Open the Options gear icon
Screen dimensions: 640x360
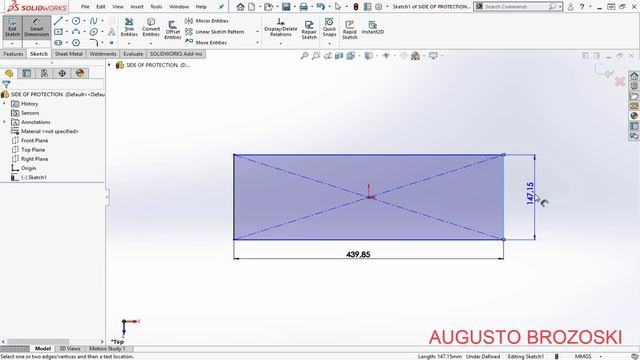coord(379,7)
